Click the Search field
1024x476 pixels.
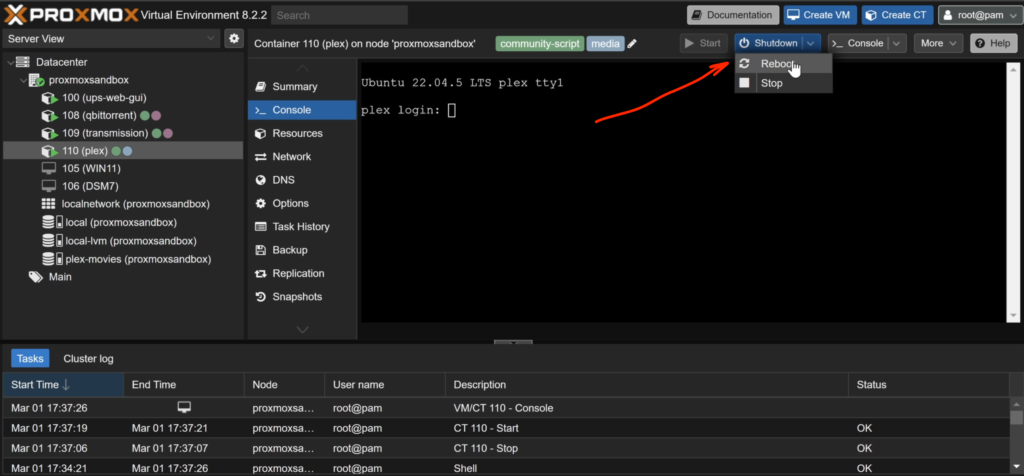tap(340, 15)
